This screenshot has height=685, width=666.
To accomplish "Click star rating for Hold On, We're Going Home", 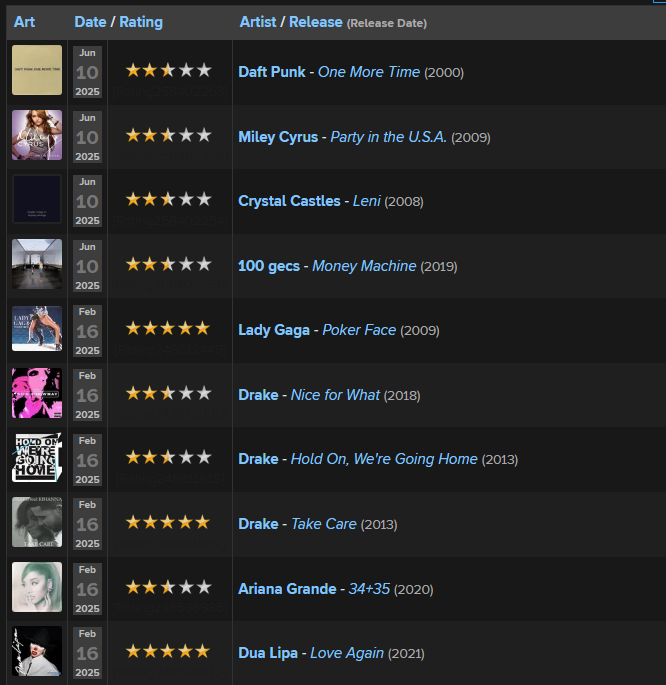I will coord(168,457).
